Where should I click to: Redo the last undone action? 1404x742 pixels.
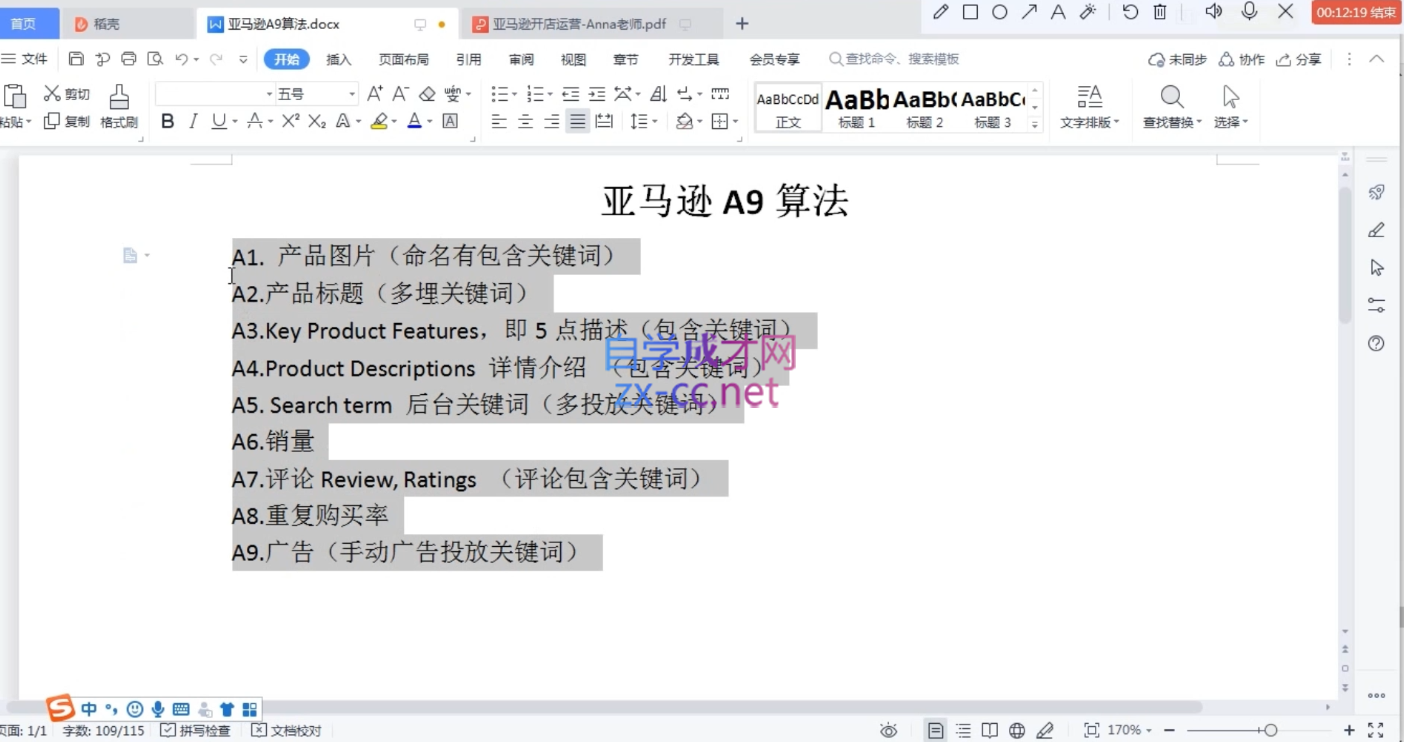(216, 59)
